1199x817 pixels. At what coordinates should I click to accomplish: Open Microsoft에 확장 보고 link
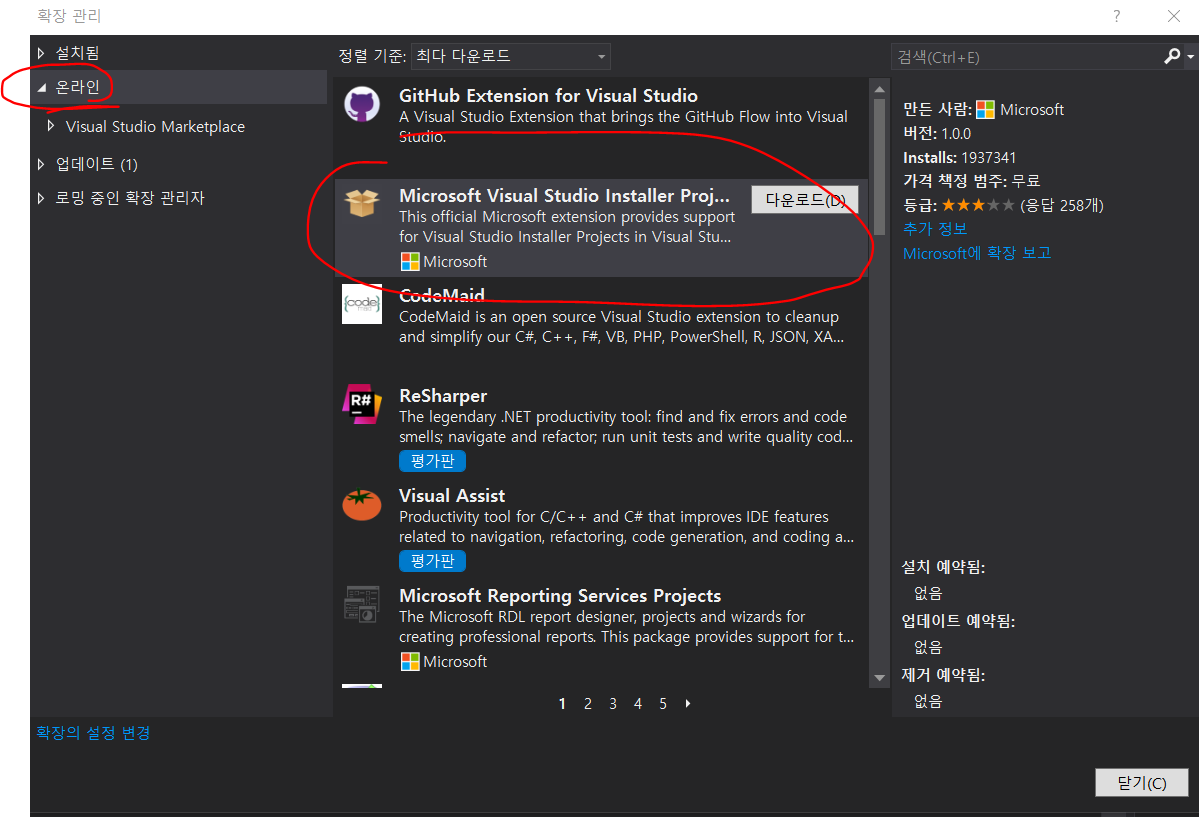[976, 253]
